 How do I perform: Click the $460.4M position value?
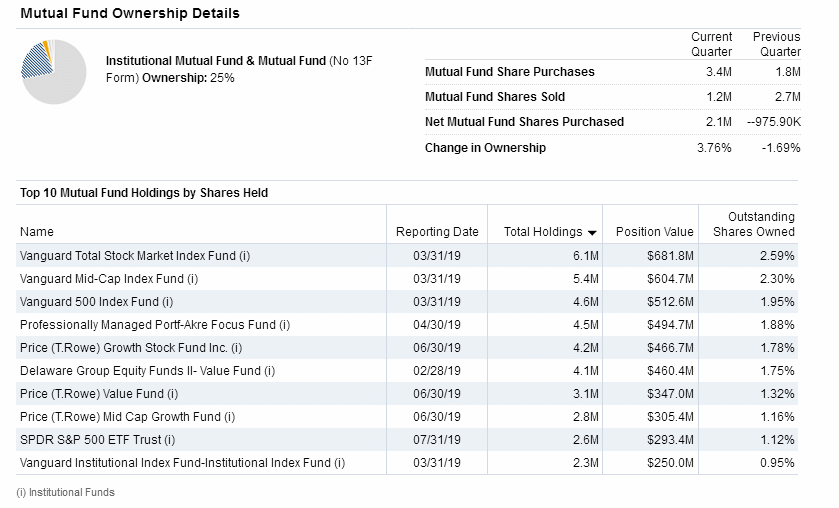click(670, 371)
